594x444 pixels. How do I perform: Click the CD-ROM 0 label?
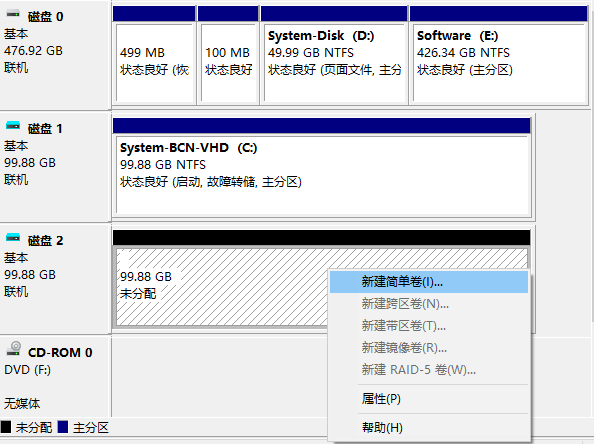(x=60, y=353)
